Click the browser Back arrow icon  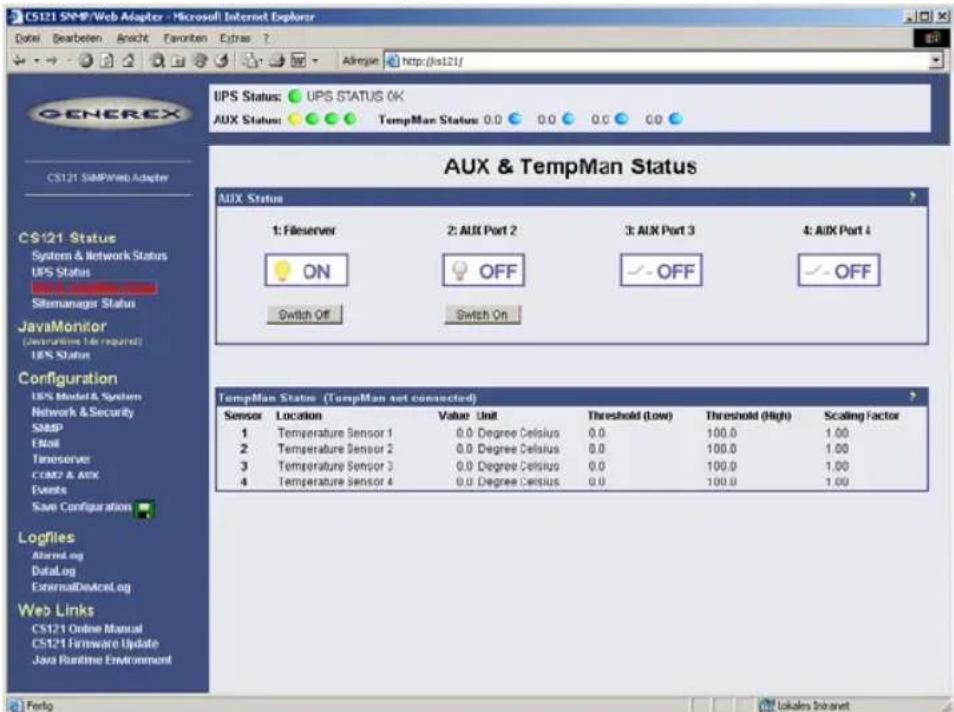[20, 61]
